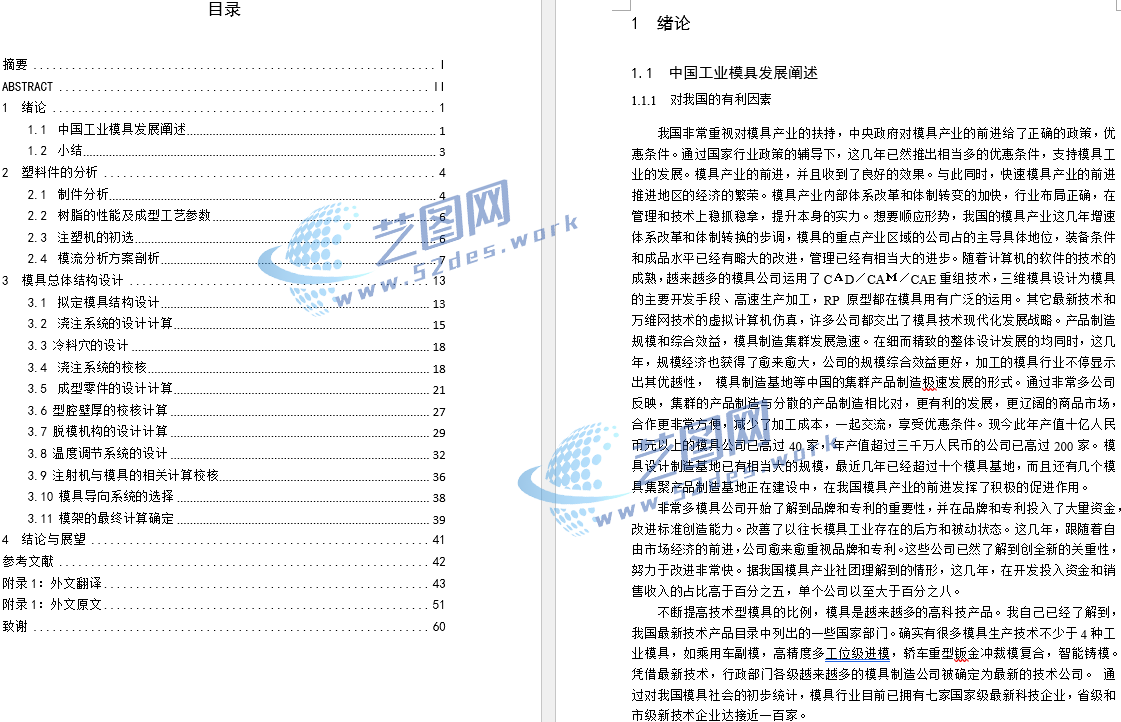The height and width of the screenshot is (722, 1121).
Task: Click the underlined word '工位级进模' in body text
Action: (858, 653)
